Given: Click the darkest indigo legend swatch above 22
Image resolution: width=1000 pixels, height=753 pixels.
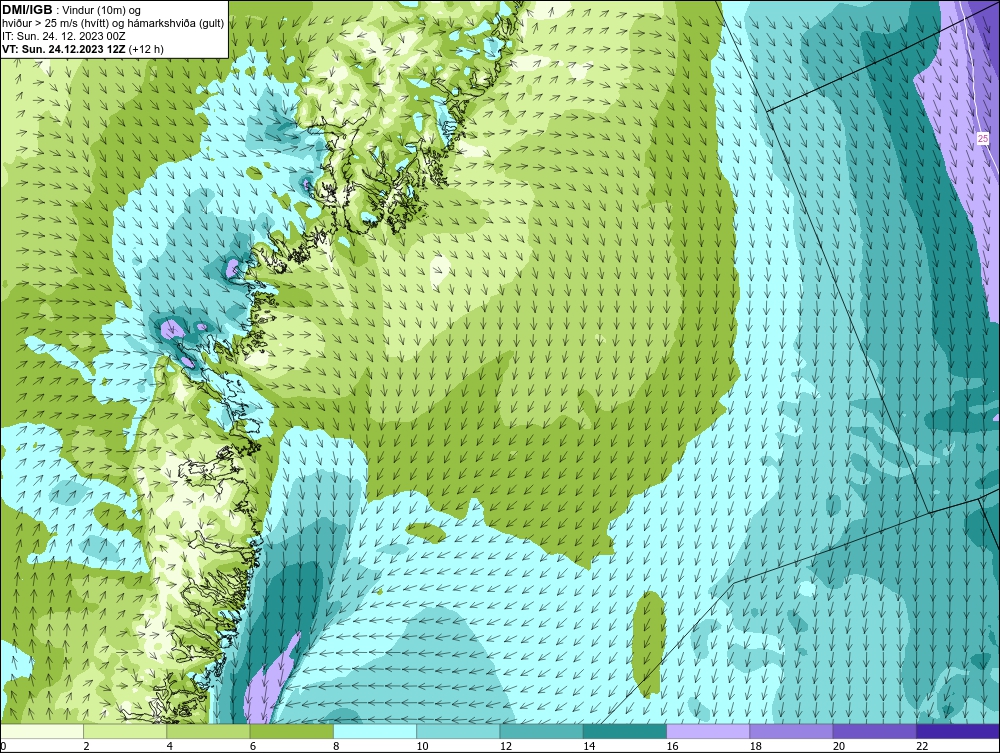Looking at the screenshot, I should (957, 731).
